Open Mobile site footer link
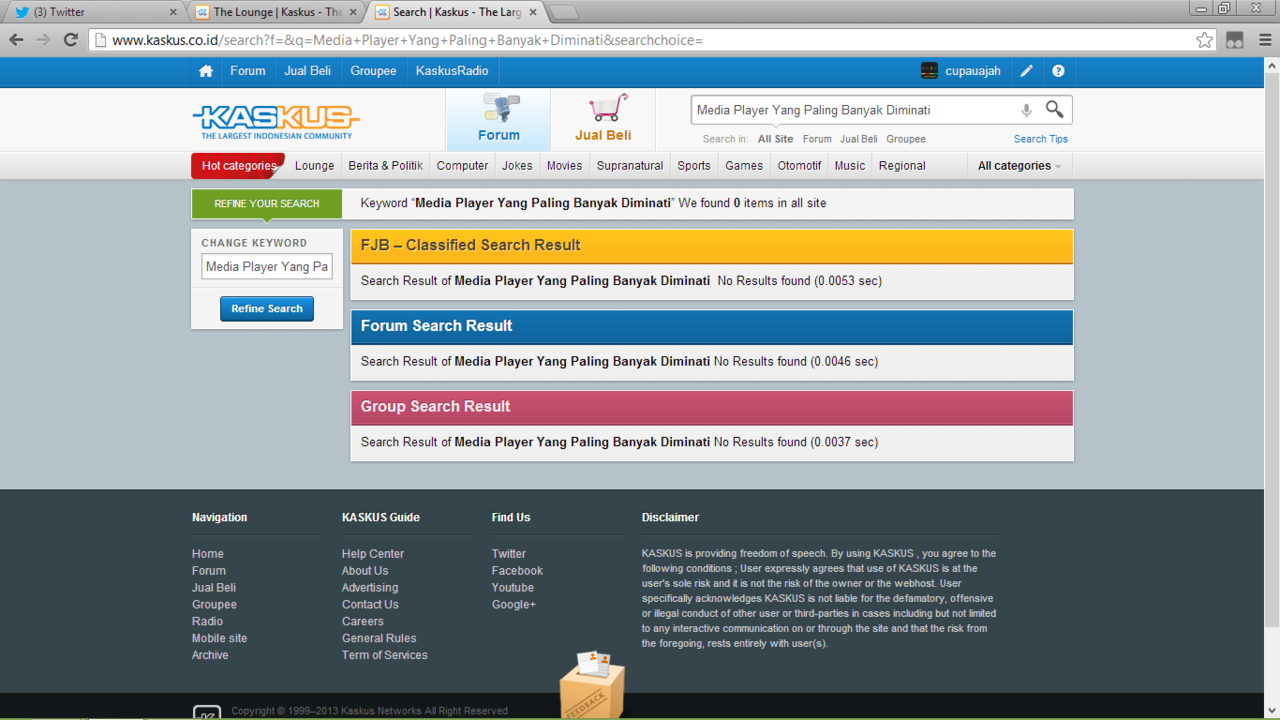 (x=219, y=638)
